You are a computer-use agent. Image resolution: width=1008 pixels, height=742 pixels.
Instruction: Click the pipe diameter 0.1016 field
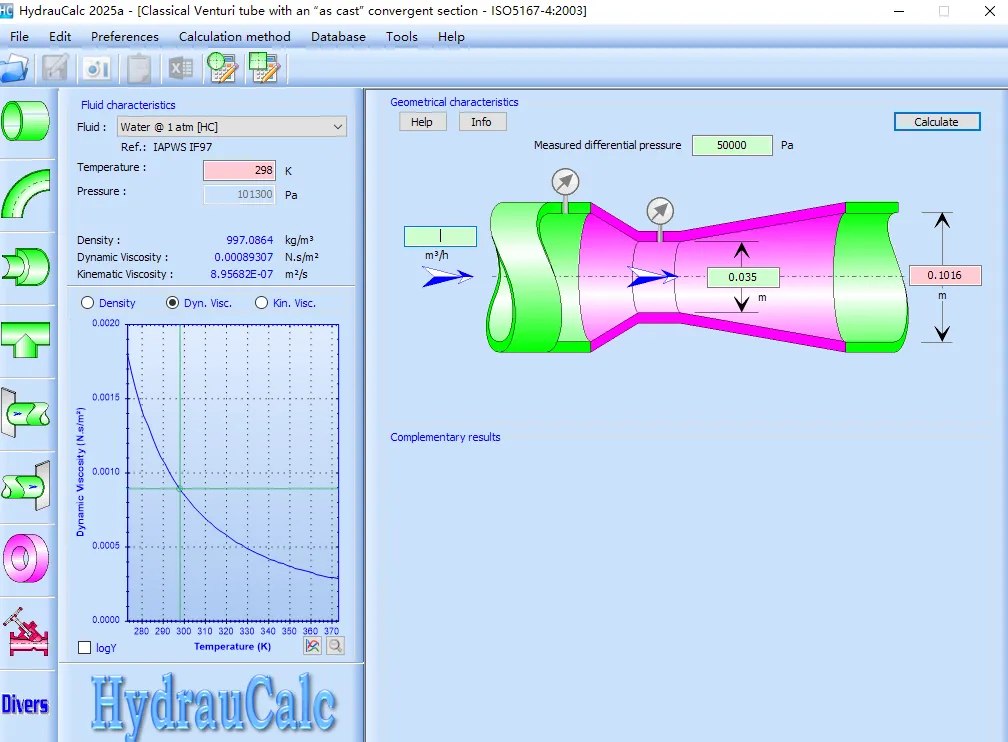[945, 275]
